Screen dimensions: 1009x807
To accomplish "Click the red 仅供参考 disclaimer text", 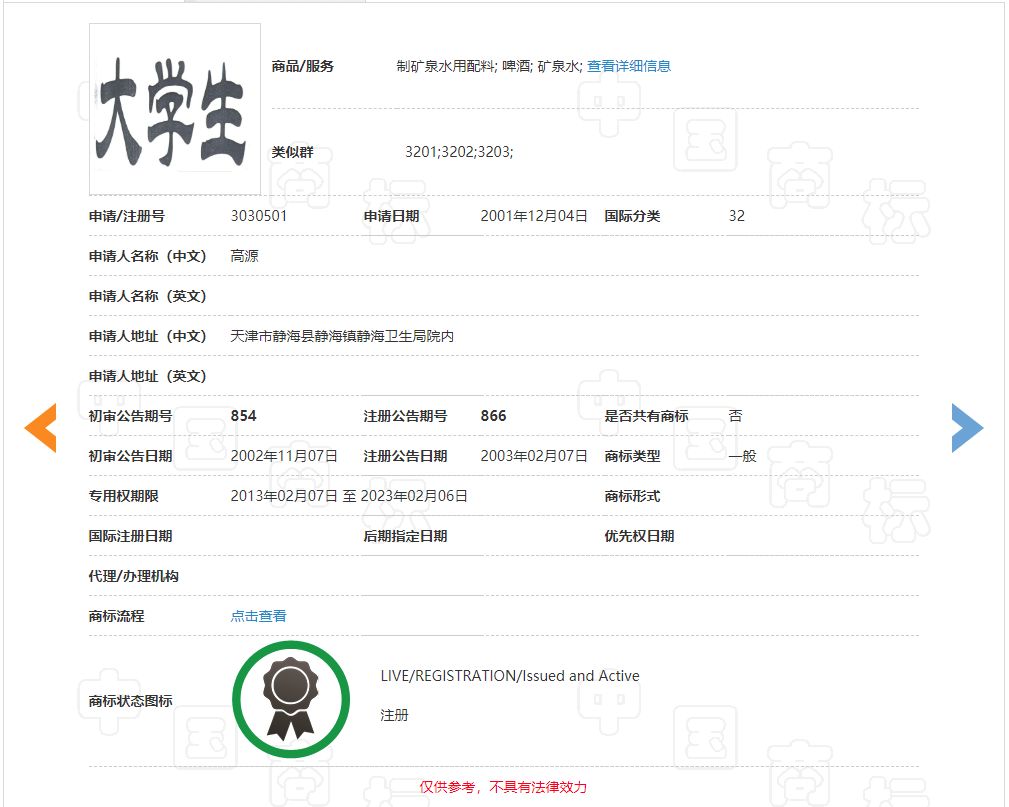I will pos(503,787).
